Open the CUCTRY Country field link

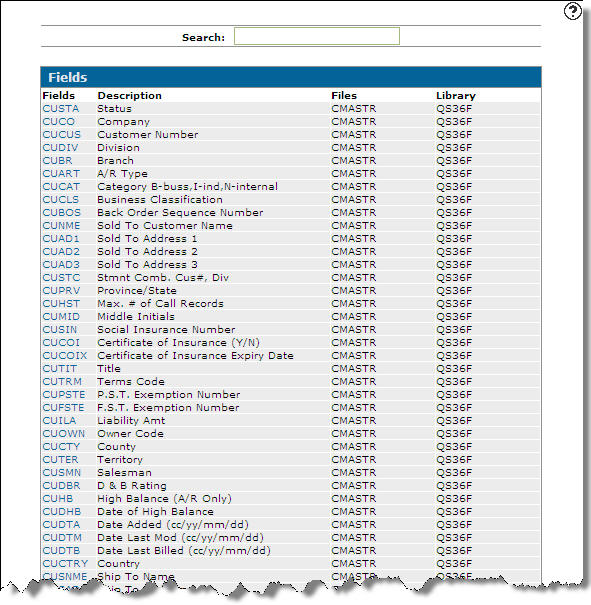tap(65, 564)
